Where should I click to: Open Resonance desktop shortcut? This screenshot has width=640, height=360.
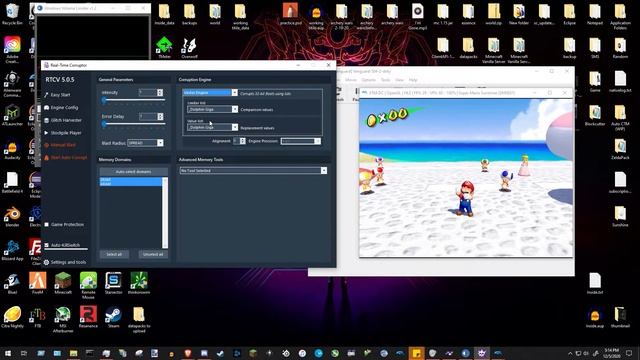(x=88, y=317)
